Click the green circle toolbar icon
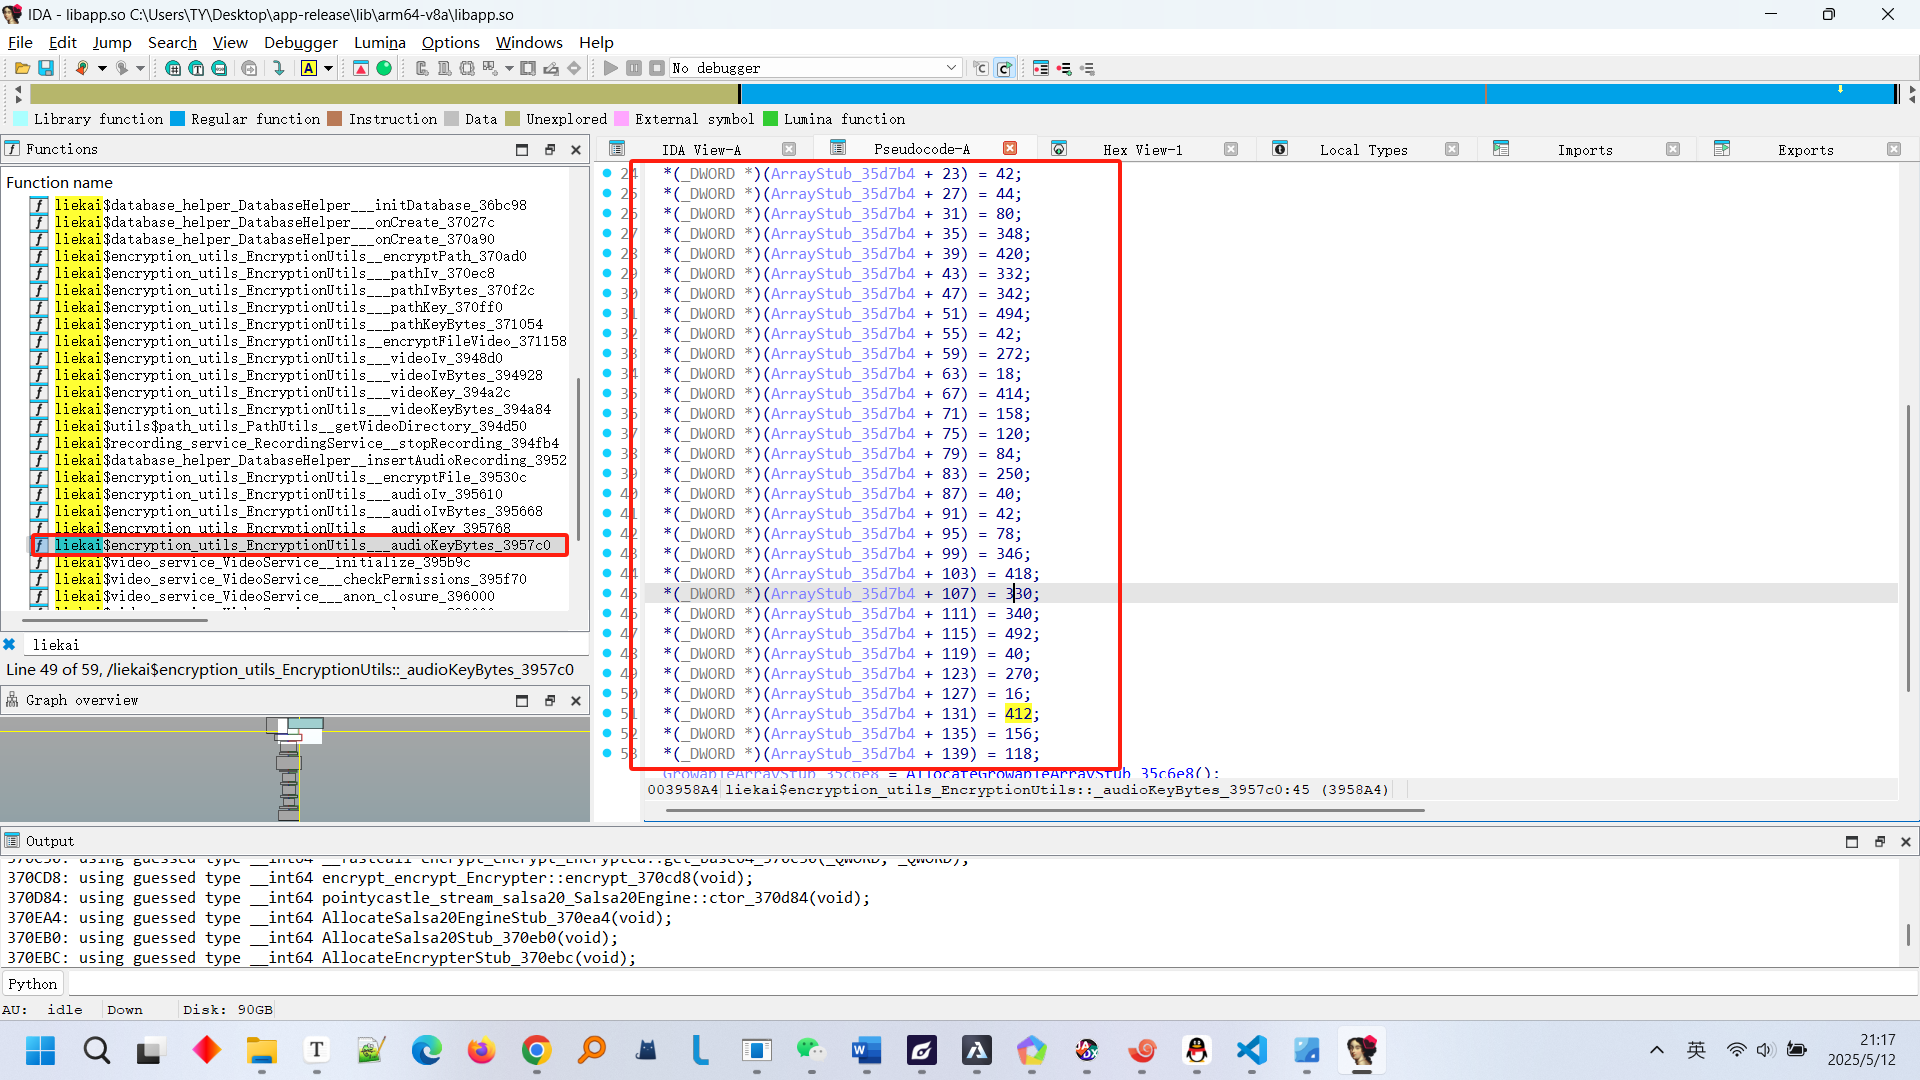 pos(384,68)
